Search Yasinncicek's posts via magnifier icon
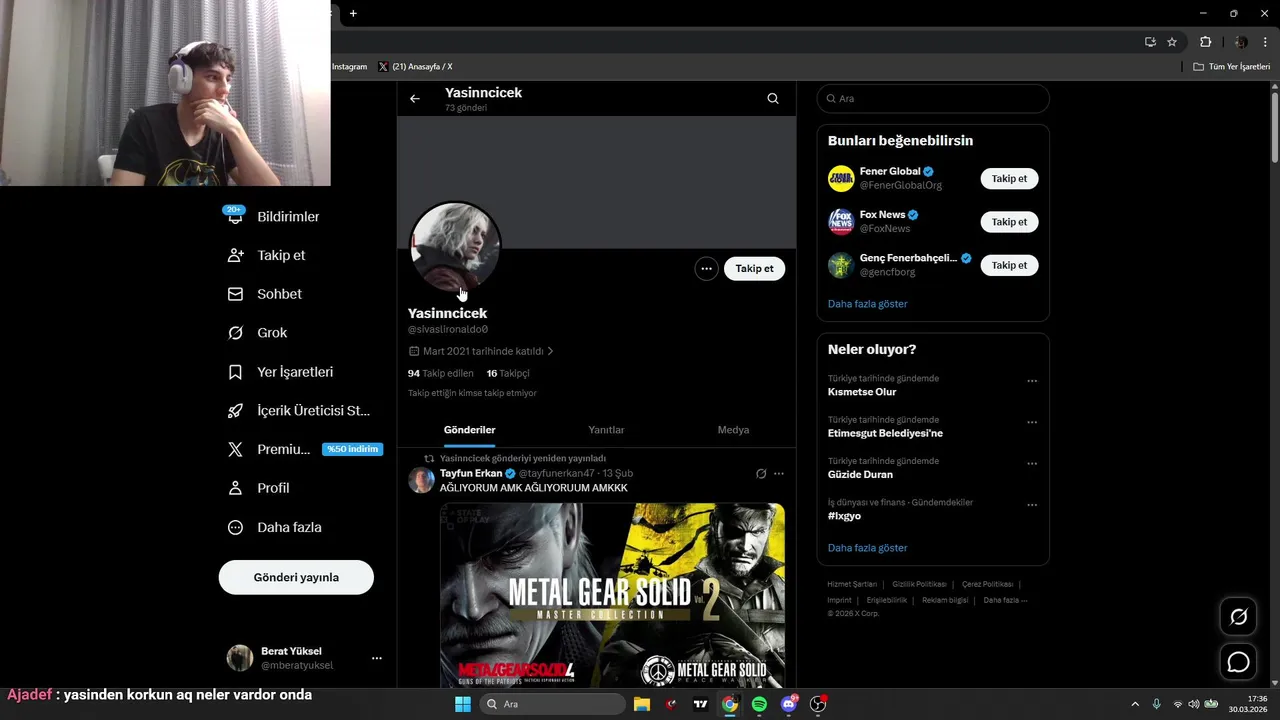1280x720 pixels. (x=773, y=98)
